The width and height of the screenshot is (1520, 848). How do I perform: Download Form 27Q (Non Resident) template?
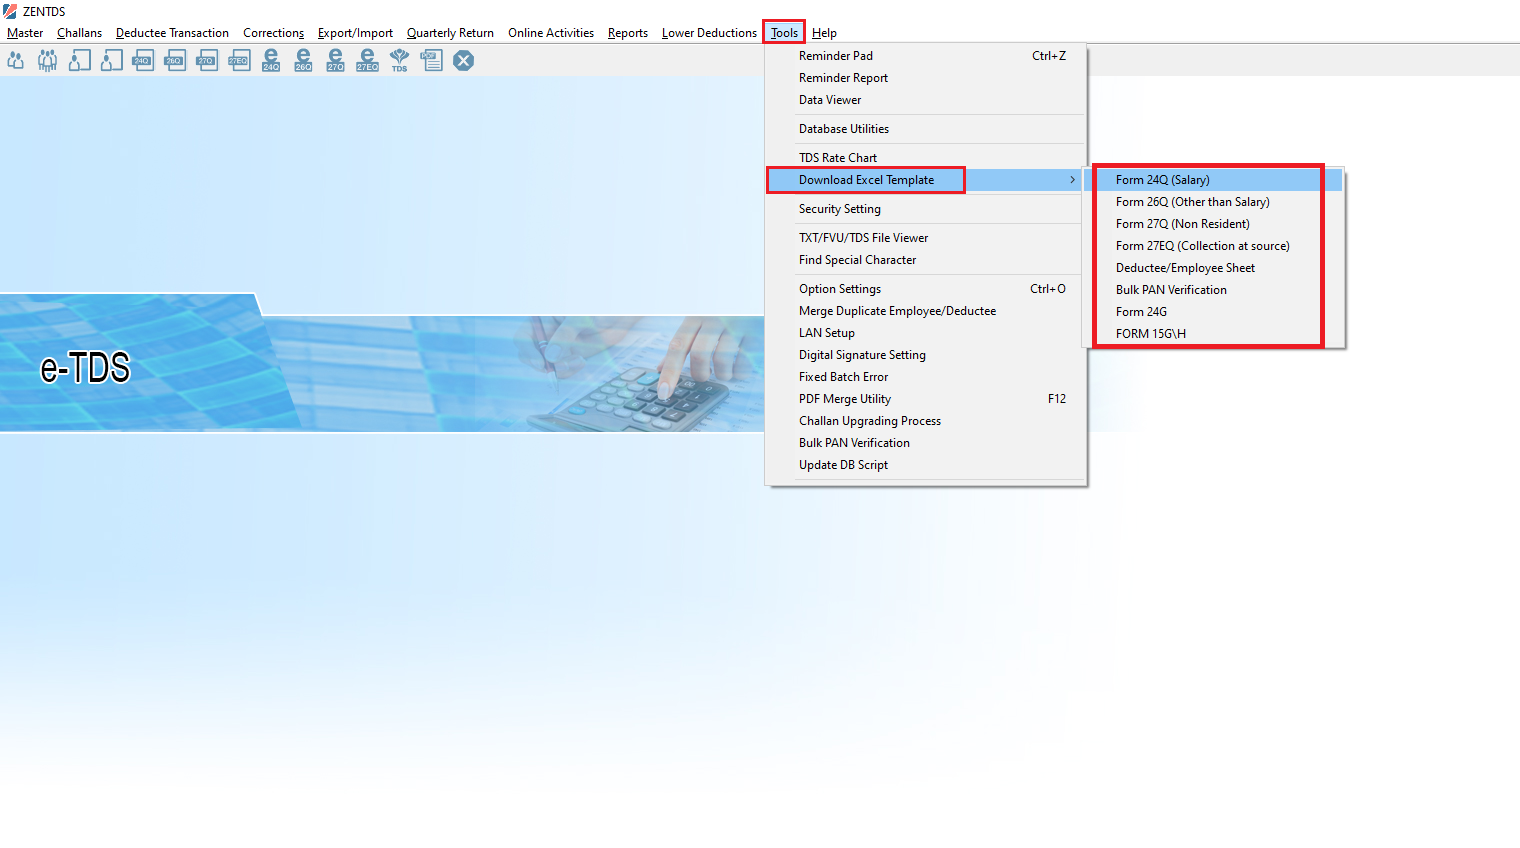click(x=1214, y=224)
